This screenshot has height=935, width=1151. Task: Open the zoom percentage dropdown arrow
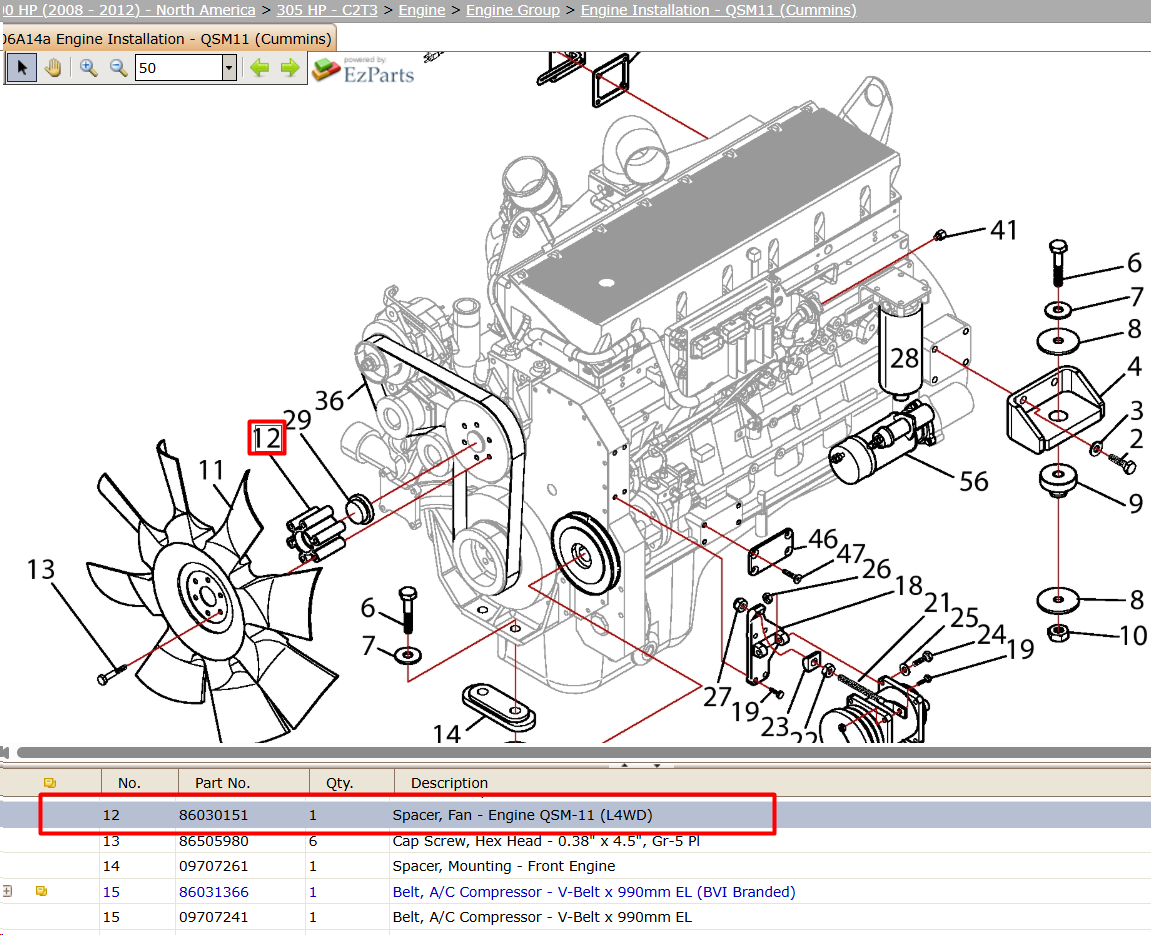click(x=229, y=68)
